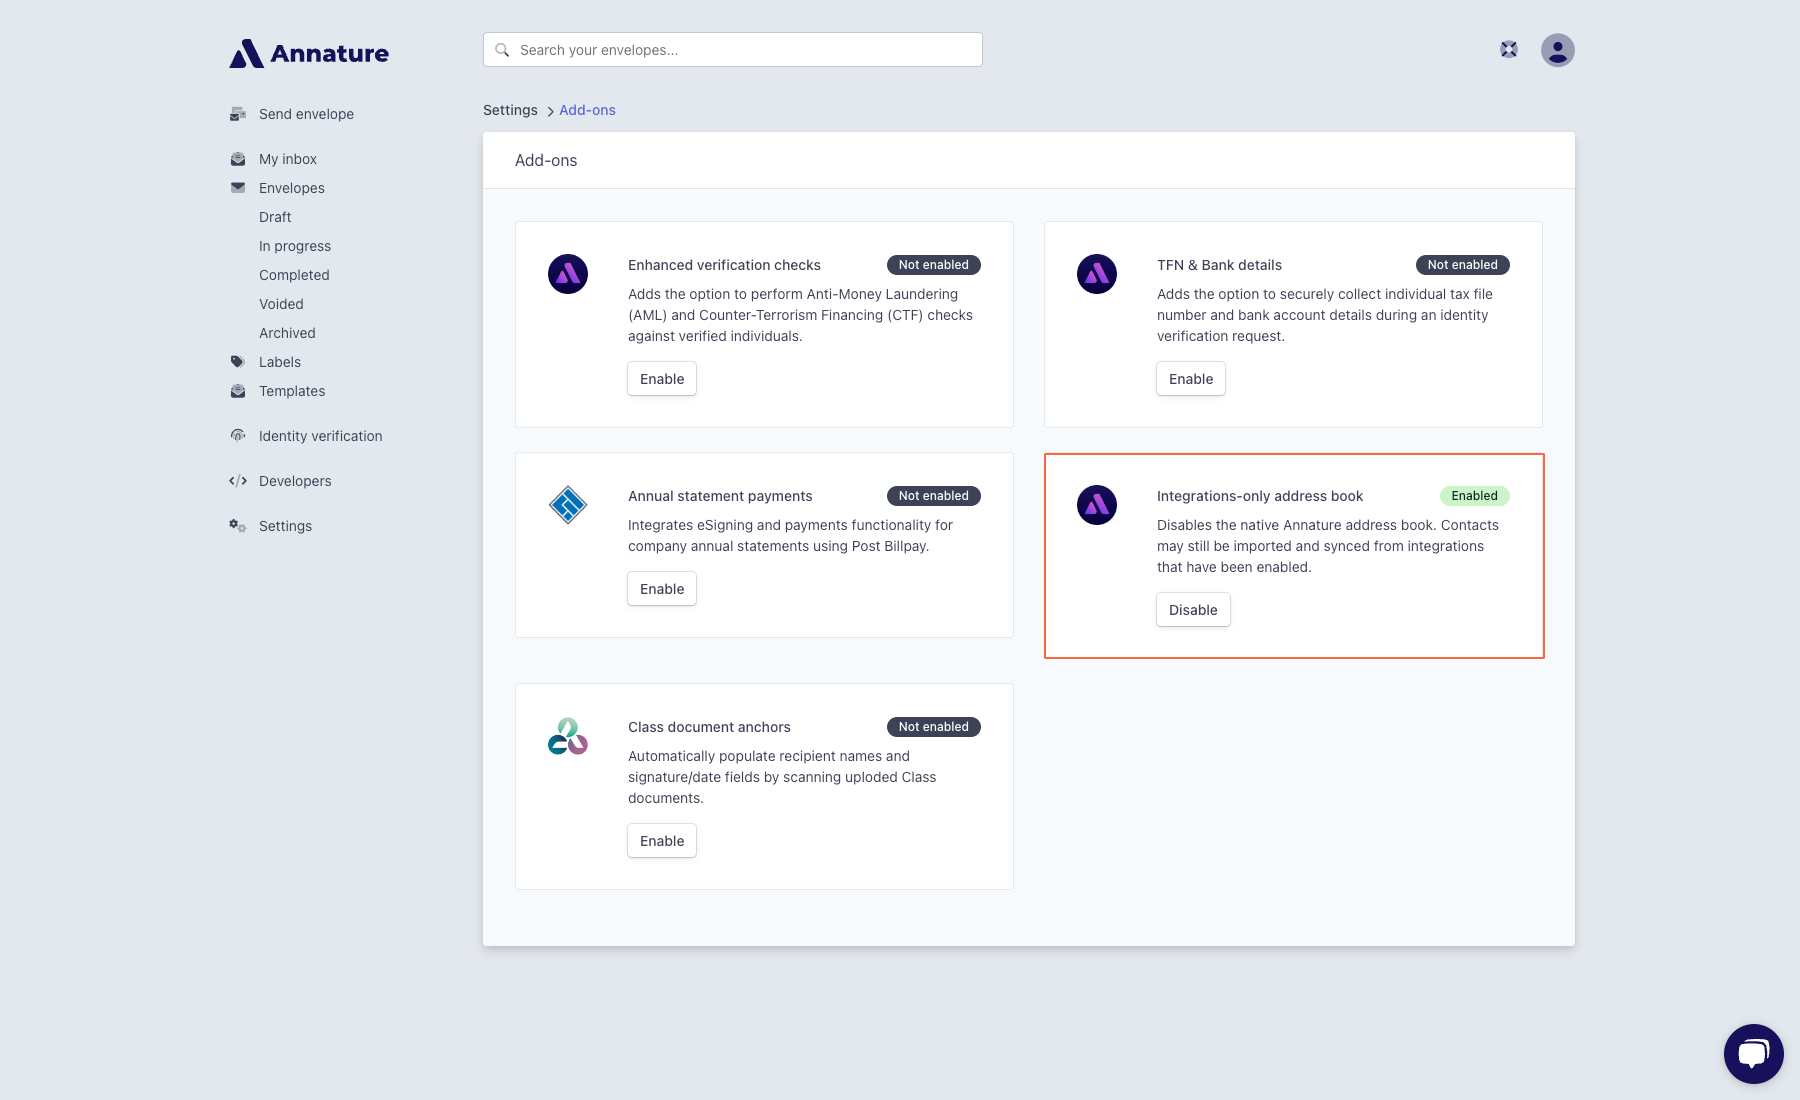1800x1100 pixels.
Task: Enable Enhanced verification checks add-on
Action: click(x=662, y=379)
